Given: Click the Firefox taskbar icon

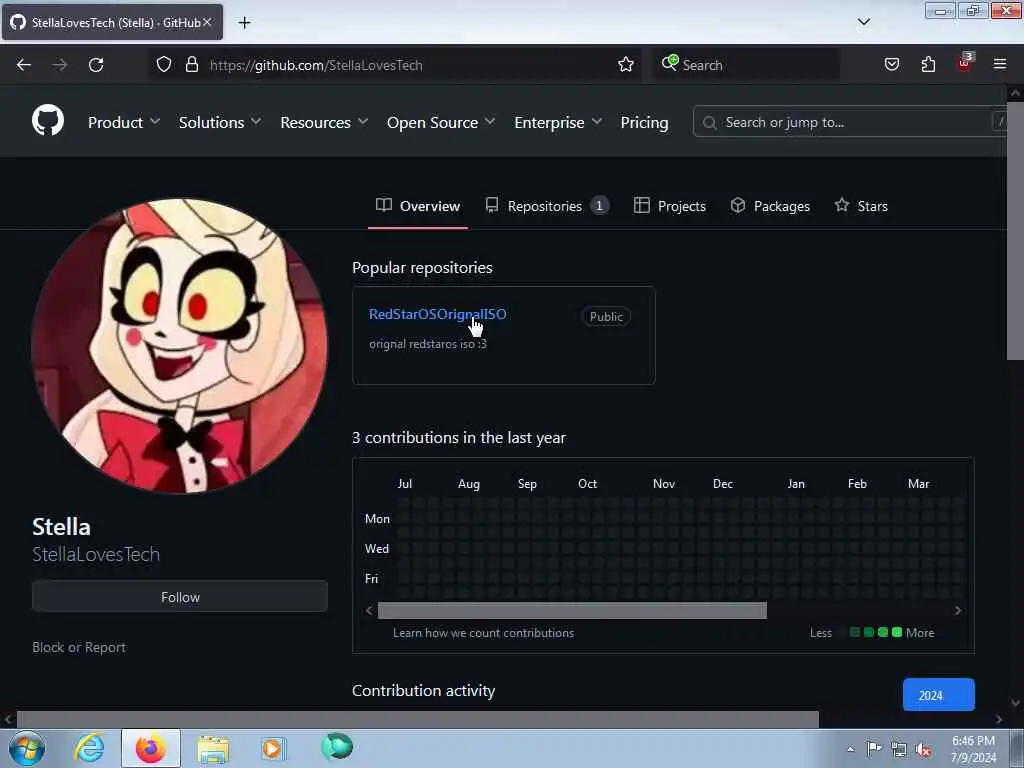Looking at the screenshot, I should point(151,748).
